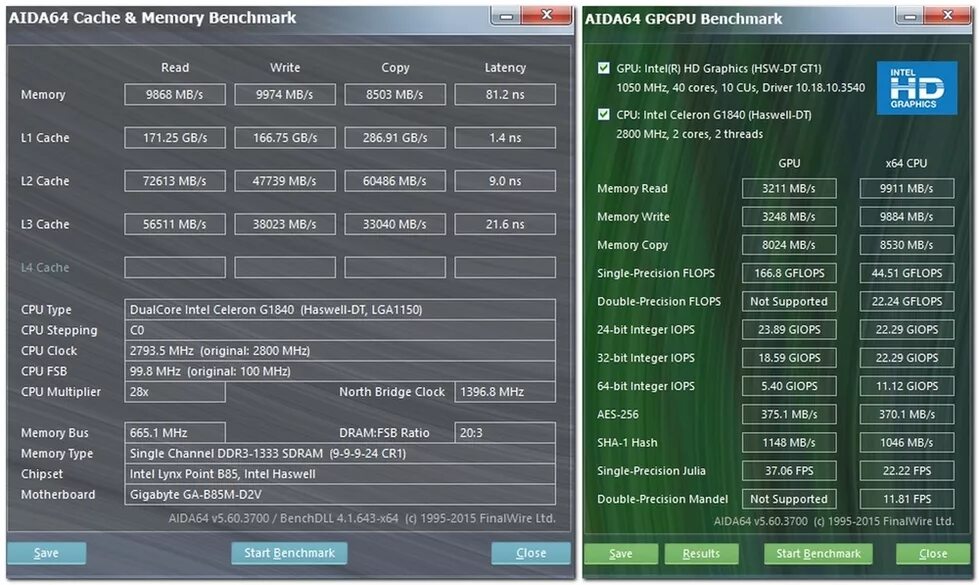The image size is (979, 585).
Task: Toggle the GPU Intel HD Graphics checkbox
Action: click(603, 68)
